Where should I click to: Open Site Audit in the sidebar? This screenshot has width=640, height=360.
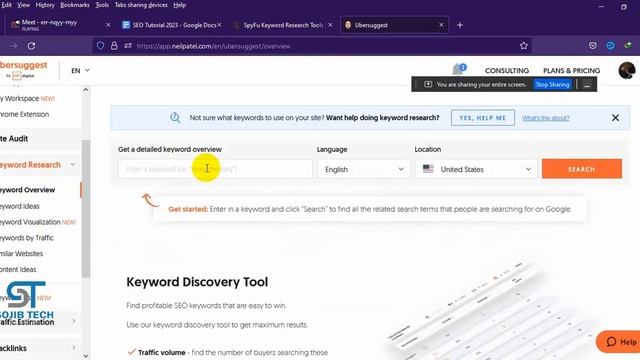[14, 139]
